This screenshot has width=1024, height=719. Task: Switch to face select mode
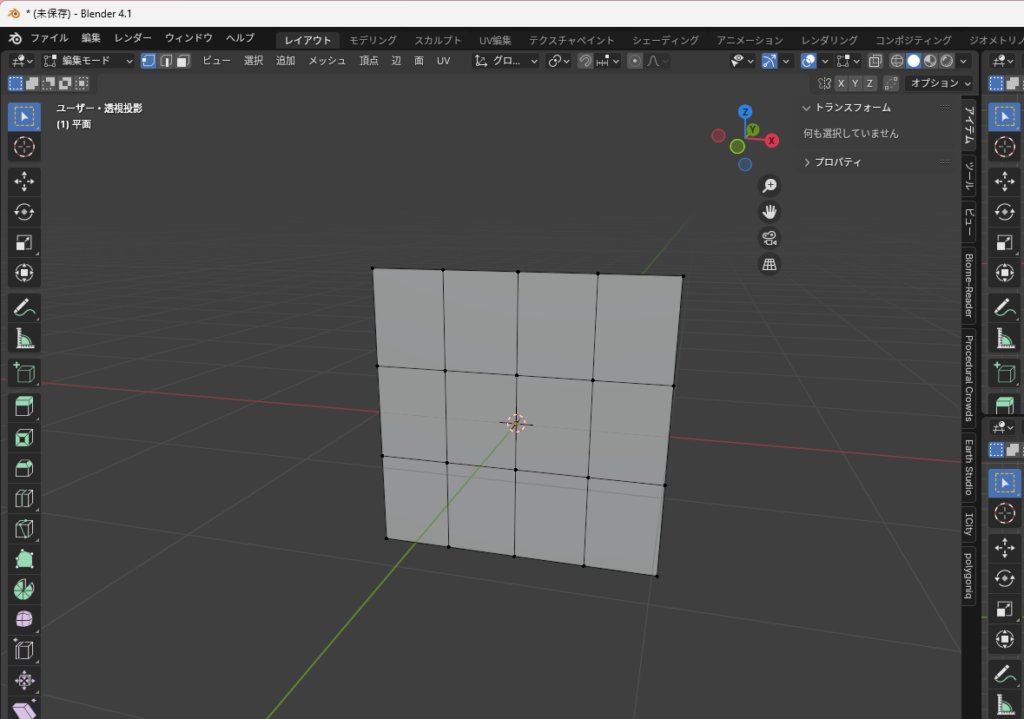click(182, 61)
